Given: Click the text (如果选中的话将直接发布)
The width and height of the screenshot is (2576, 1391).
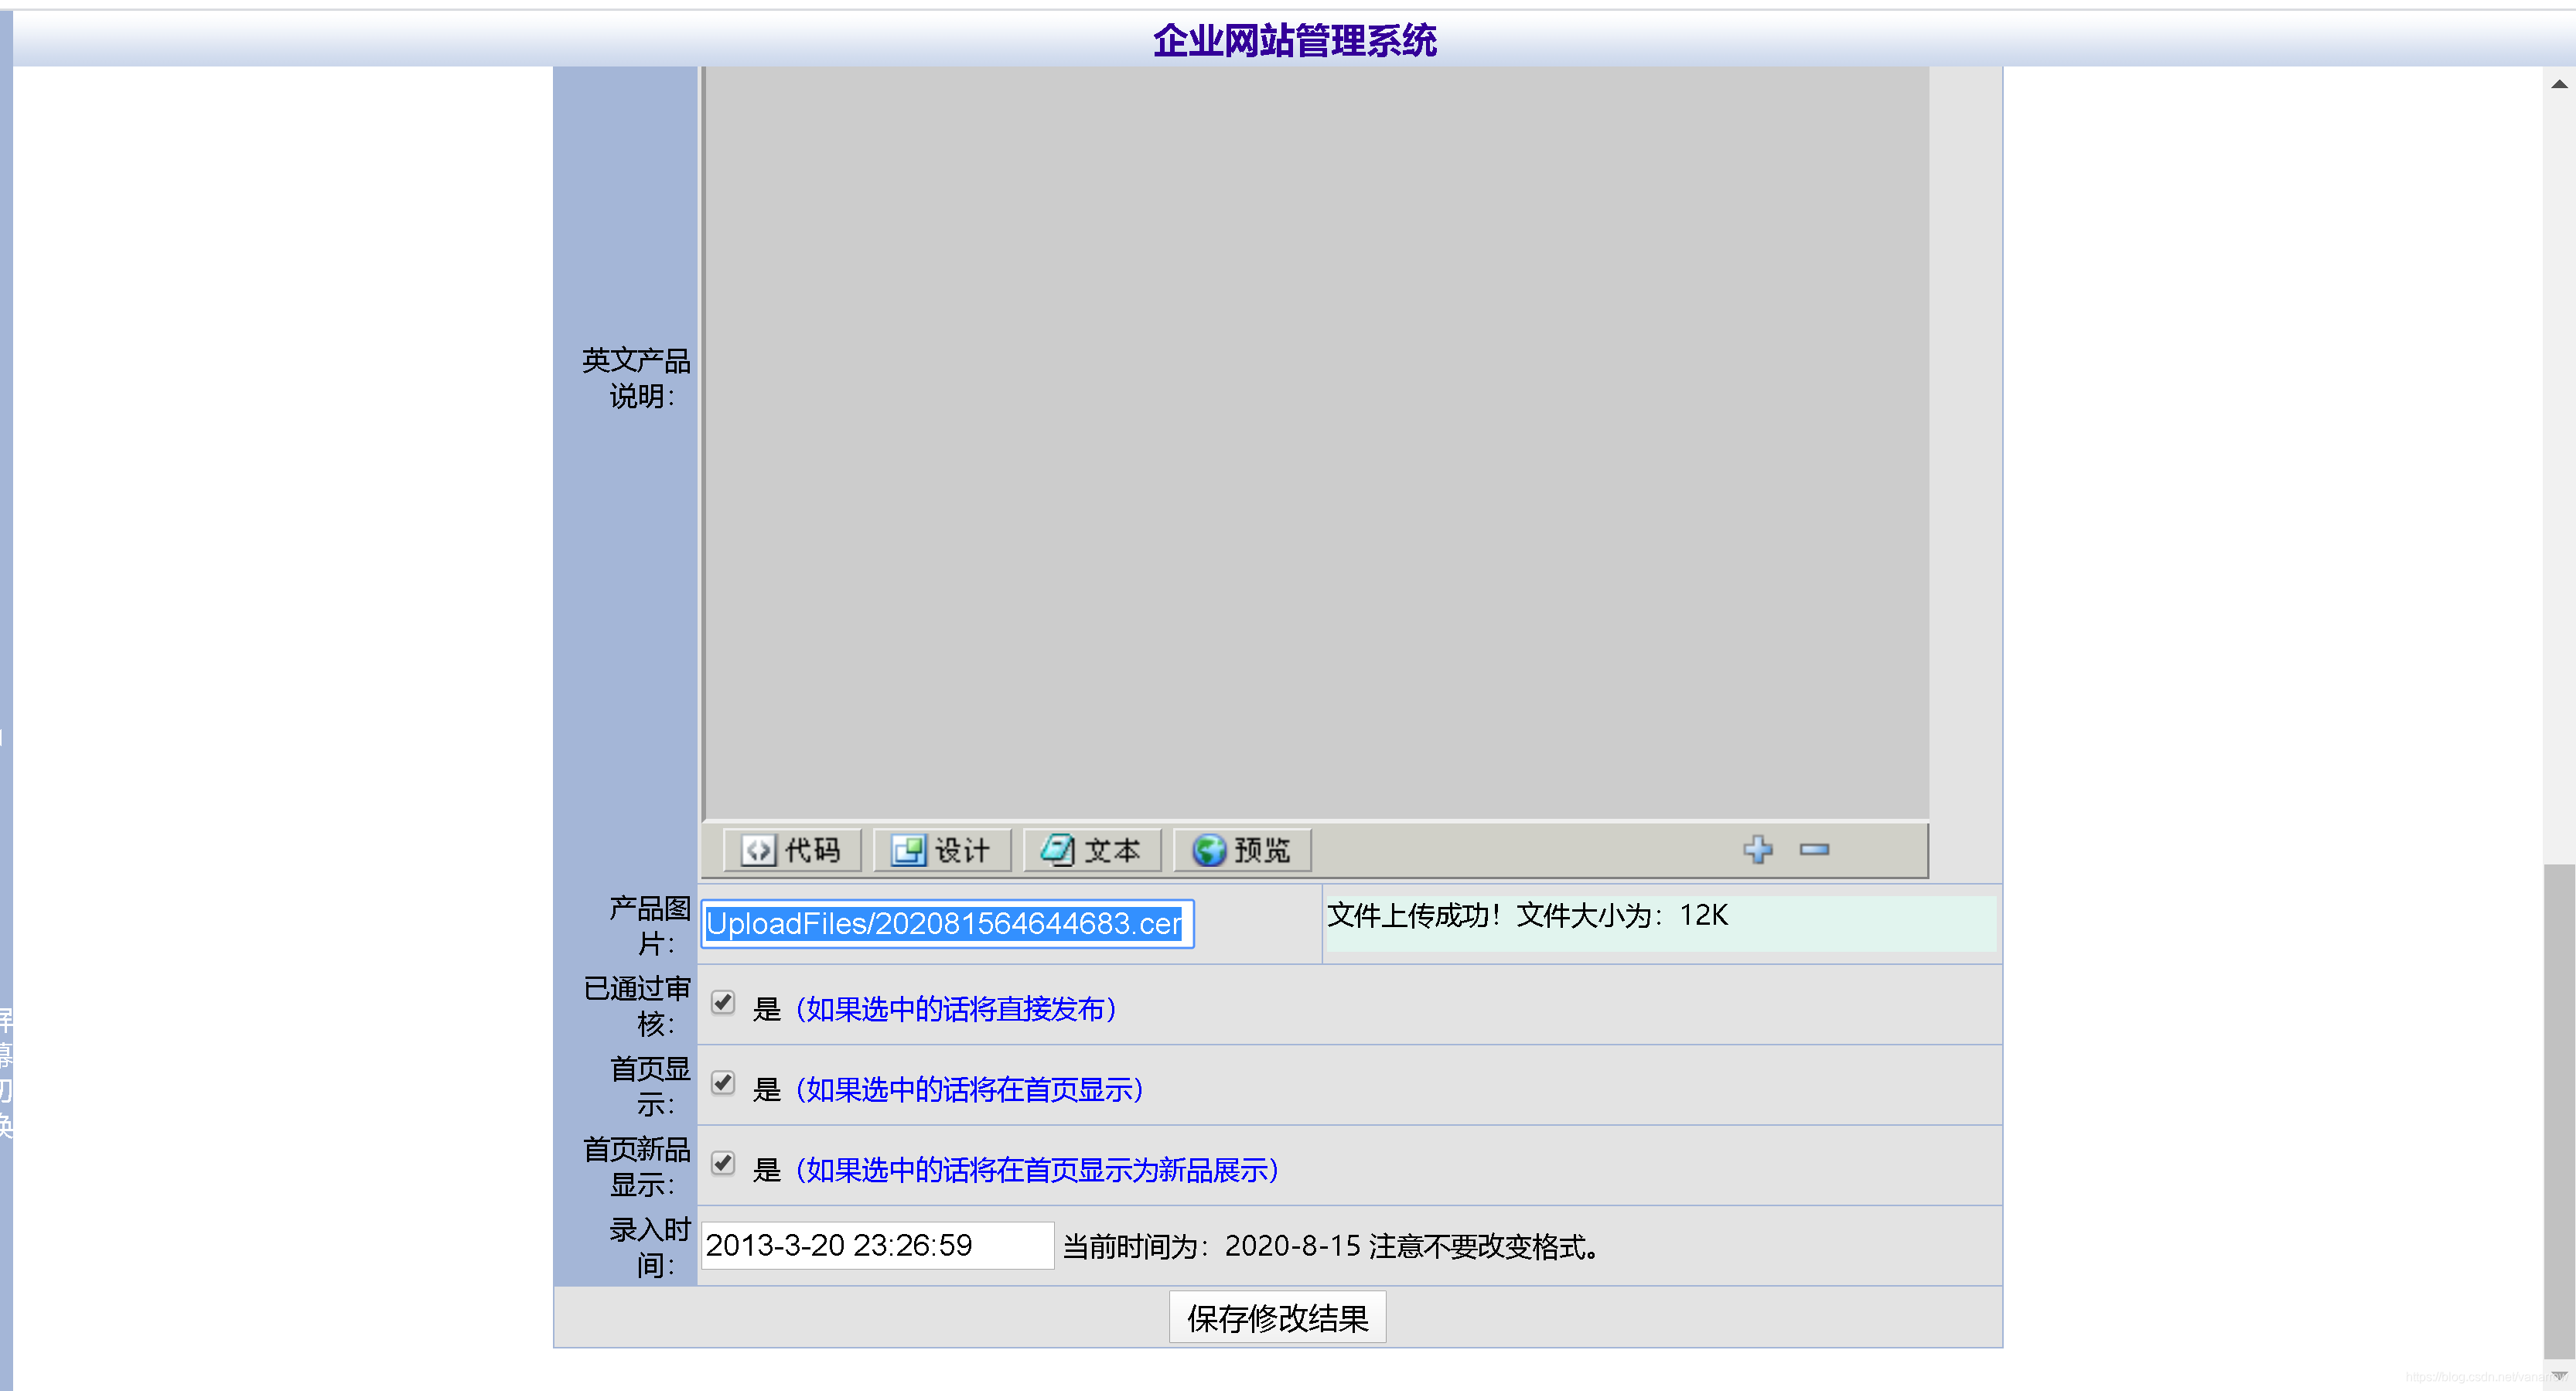Looking at the screenshot, I should 955,1009.
